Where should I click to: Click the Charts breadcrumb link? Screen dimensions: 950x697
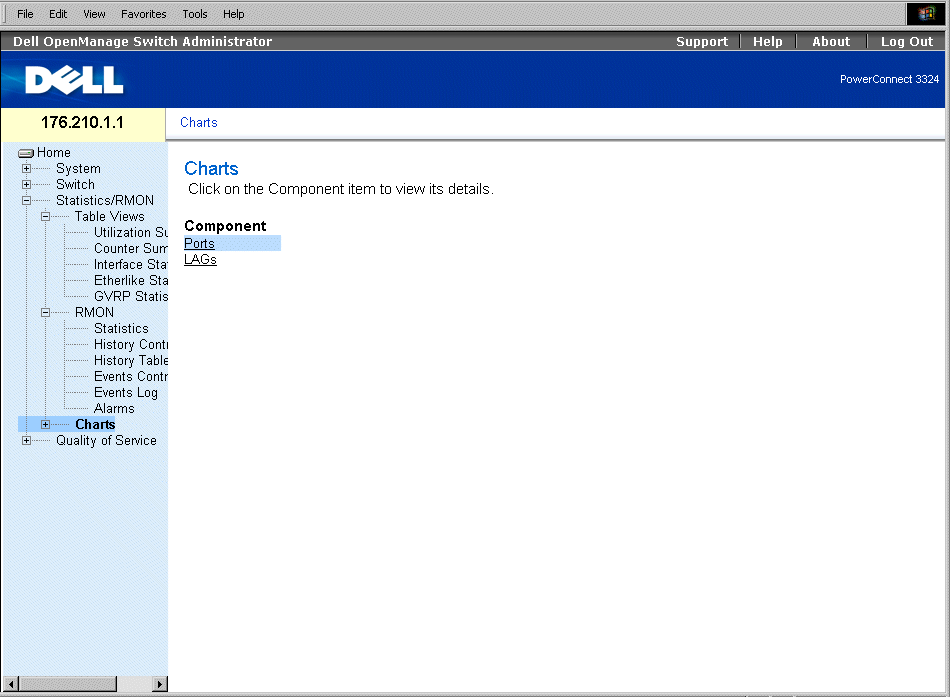pos(199,122)
